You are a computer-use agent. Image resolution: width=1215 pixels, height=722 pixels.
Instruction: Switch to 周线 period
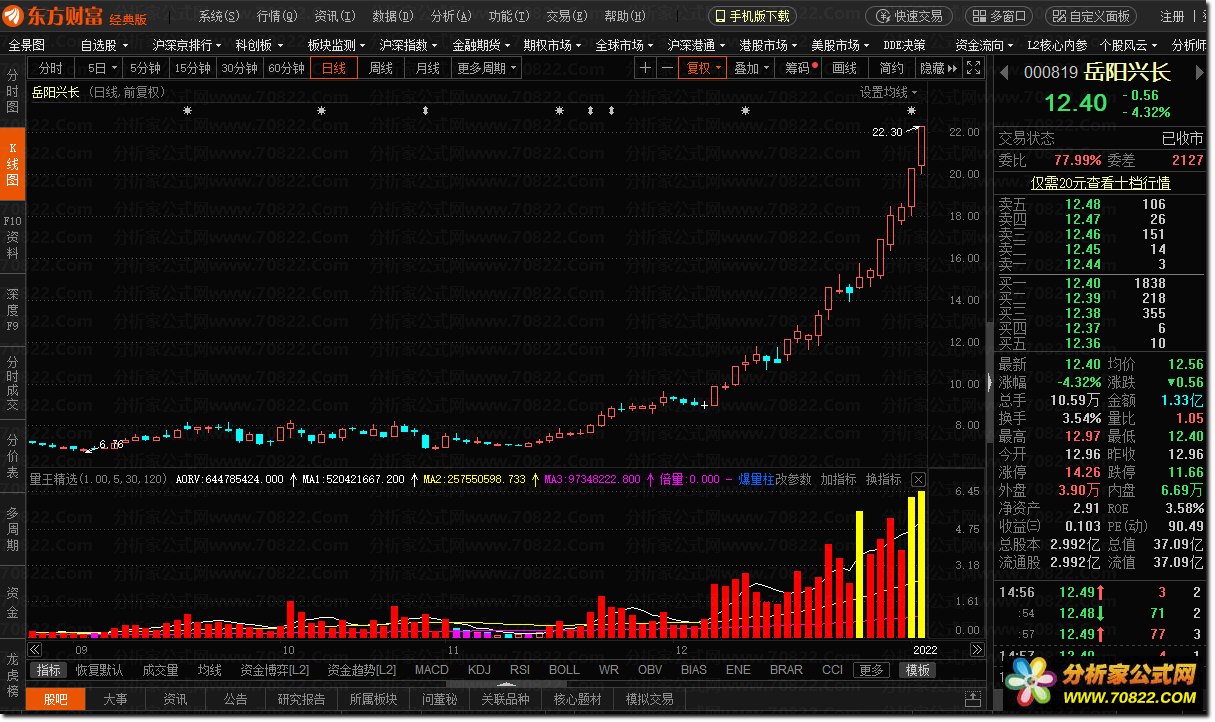tap(381, 68)
